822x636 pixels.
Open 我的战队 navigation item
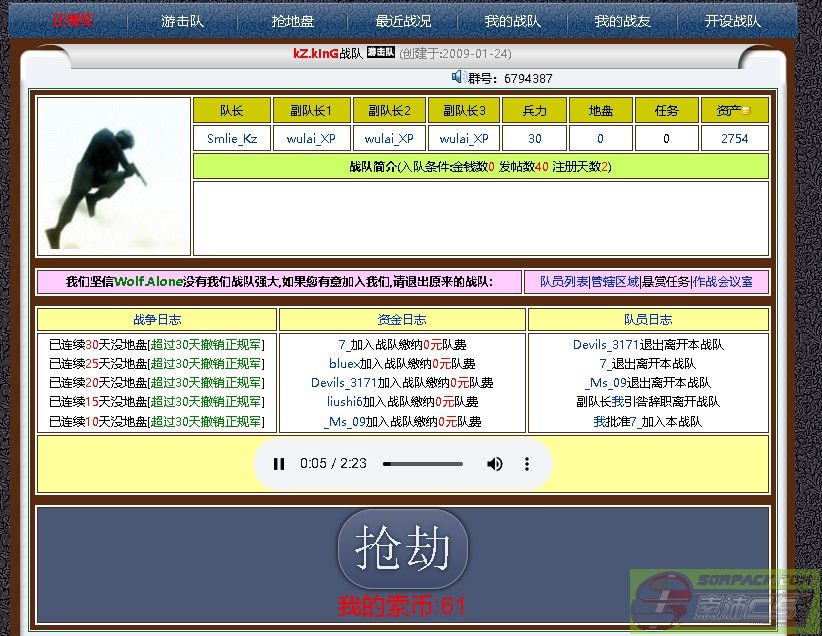(512, 21)
